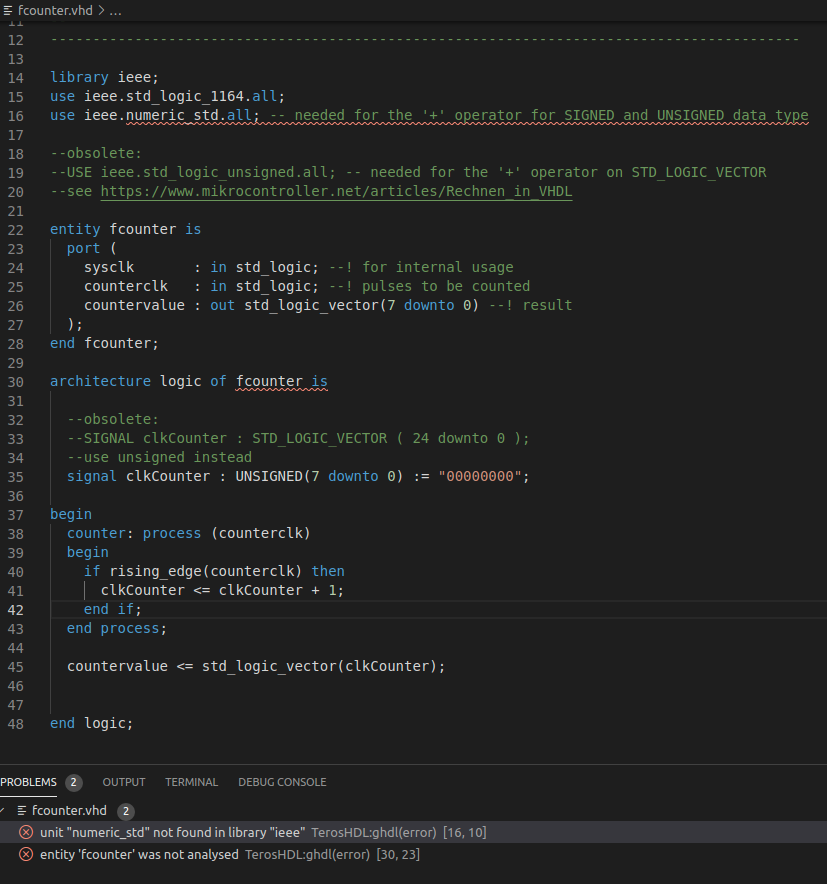Click line number 30 in the gutter

point(15,381)
